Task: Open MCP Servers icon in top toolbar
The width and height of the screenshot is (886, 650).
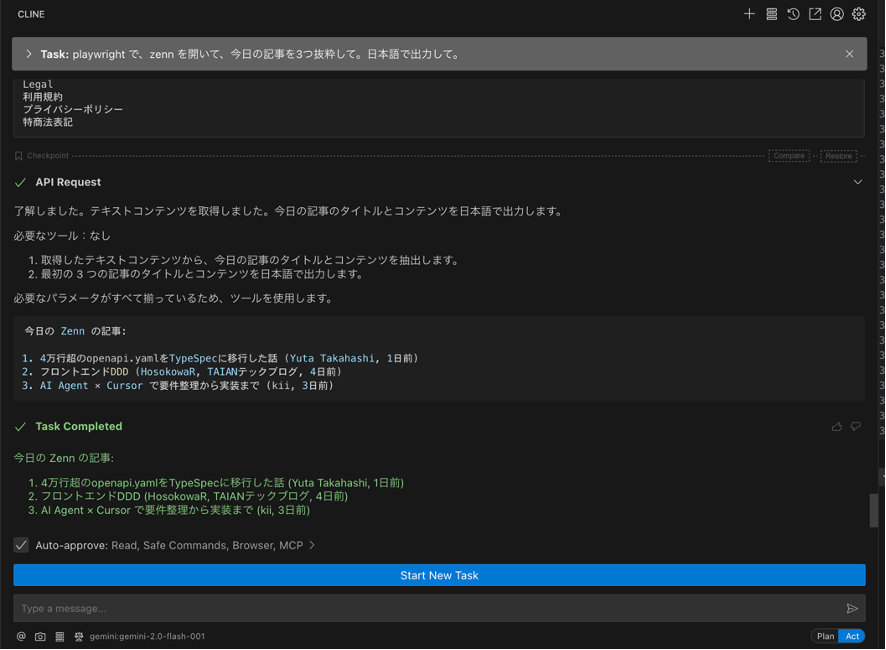Action: [771, 14]
